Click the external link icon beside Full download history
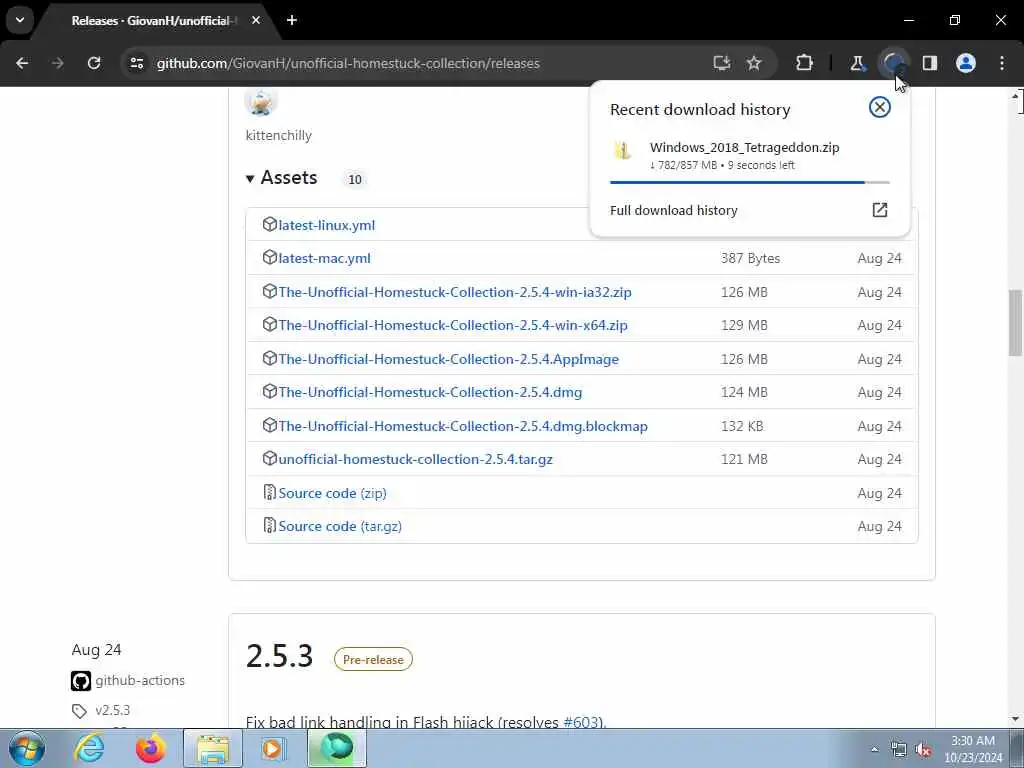The image size is (1024, 768). [x=880, y=210]
